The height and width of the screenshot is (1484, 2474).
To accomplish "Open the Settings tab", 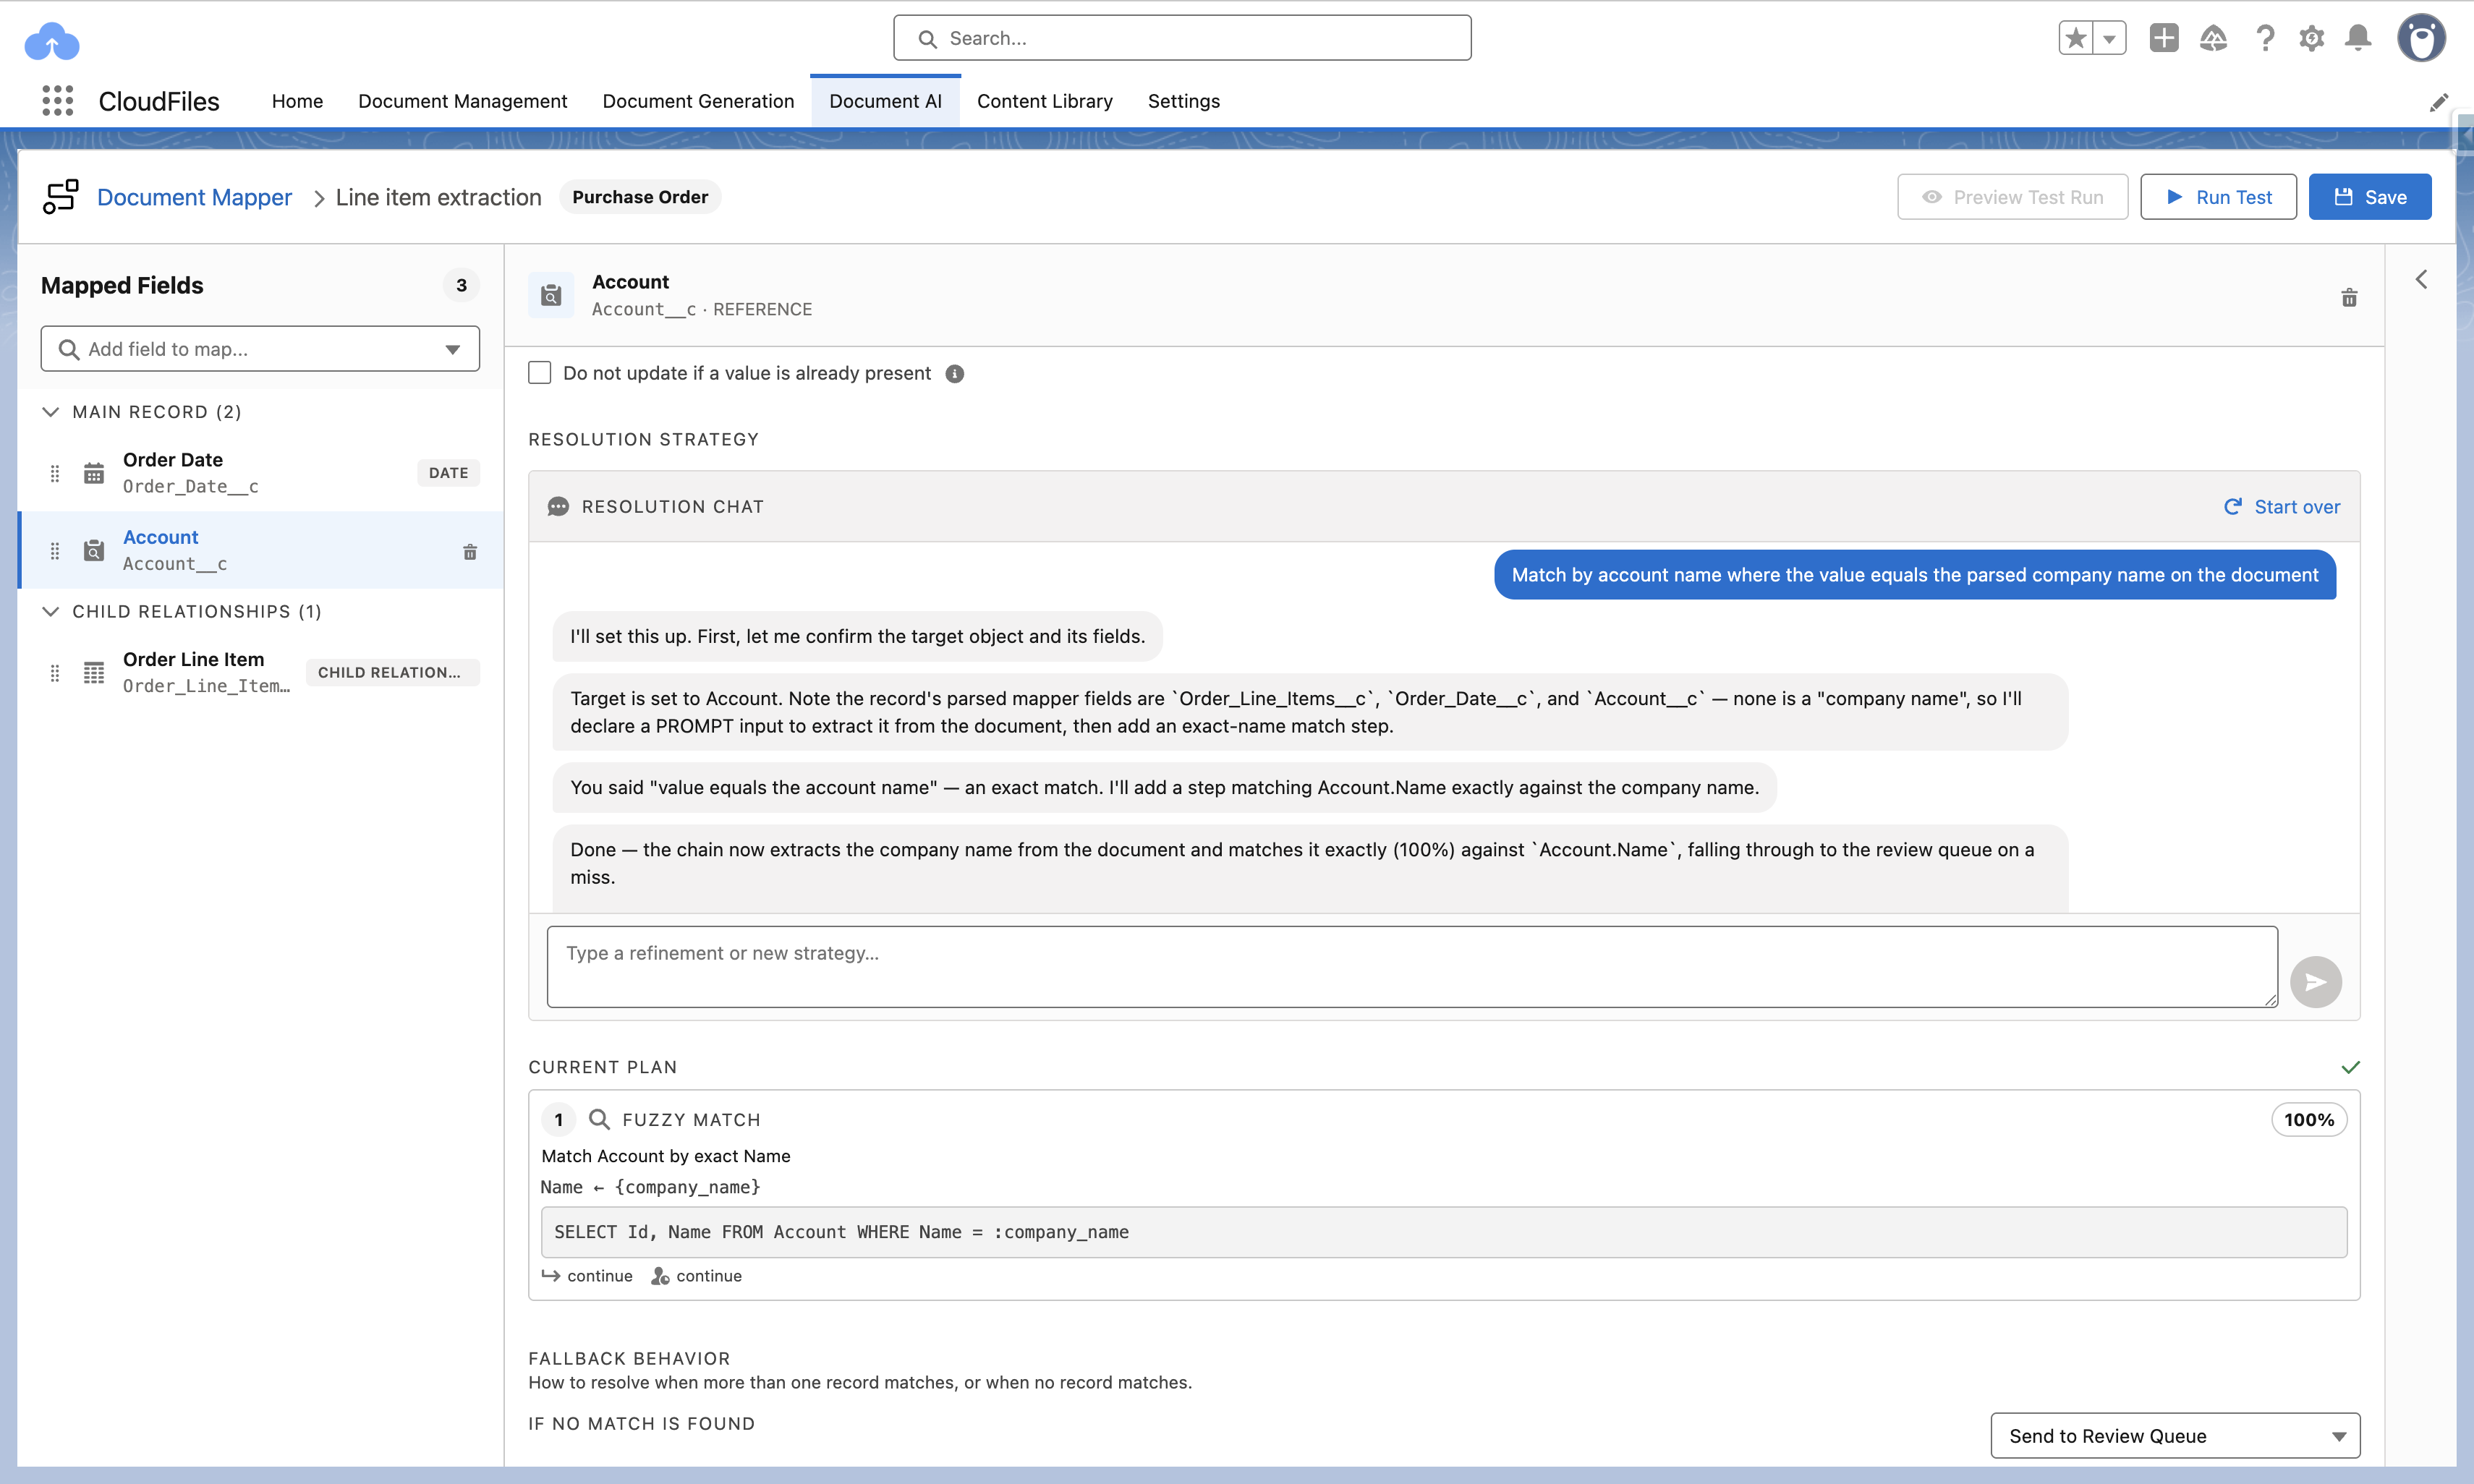I will [x=1183, y=101].
